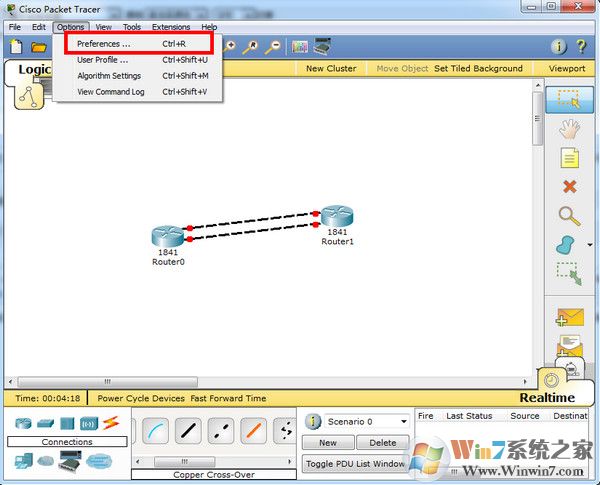The height and width of the screenshot is (485, 600).
Task: Select the Connections lightning bolt category
Action: coord(110,423)
